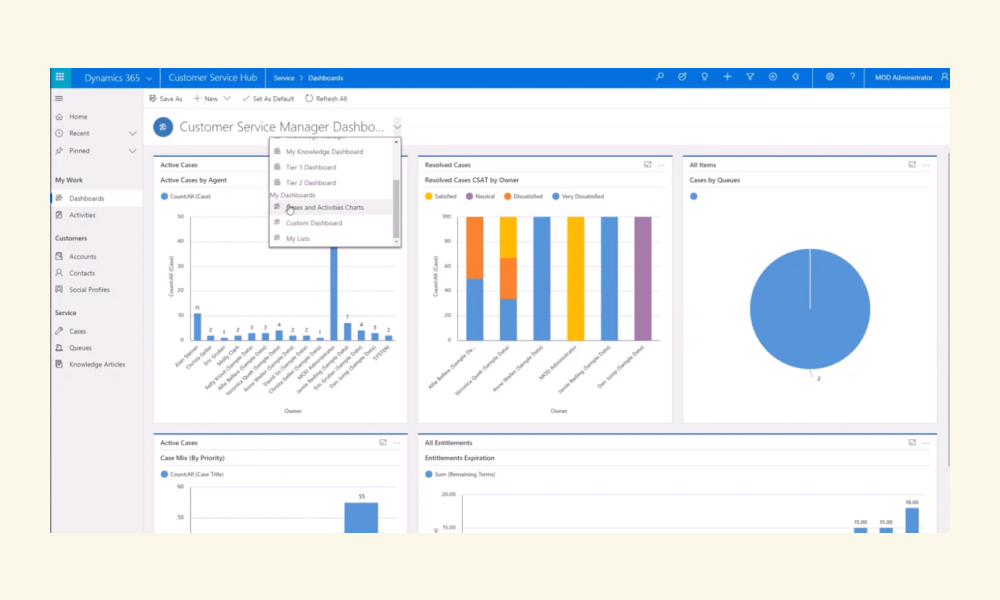The height and width of the screenshot is (600, 1000).
Task: Expand the Pinned section chevron
Action: [x=133, y=151]
